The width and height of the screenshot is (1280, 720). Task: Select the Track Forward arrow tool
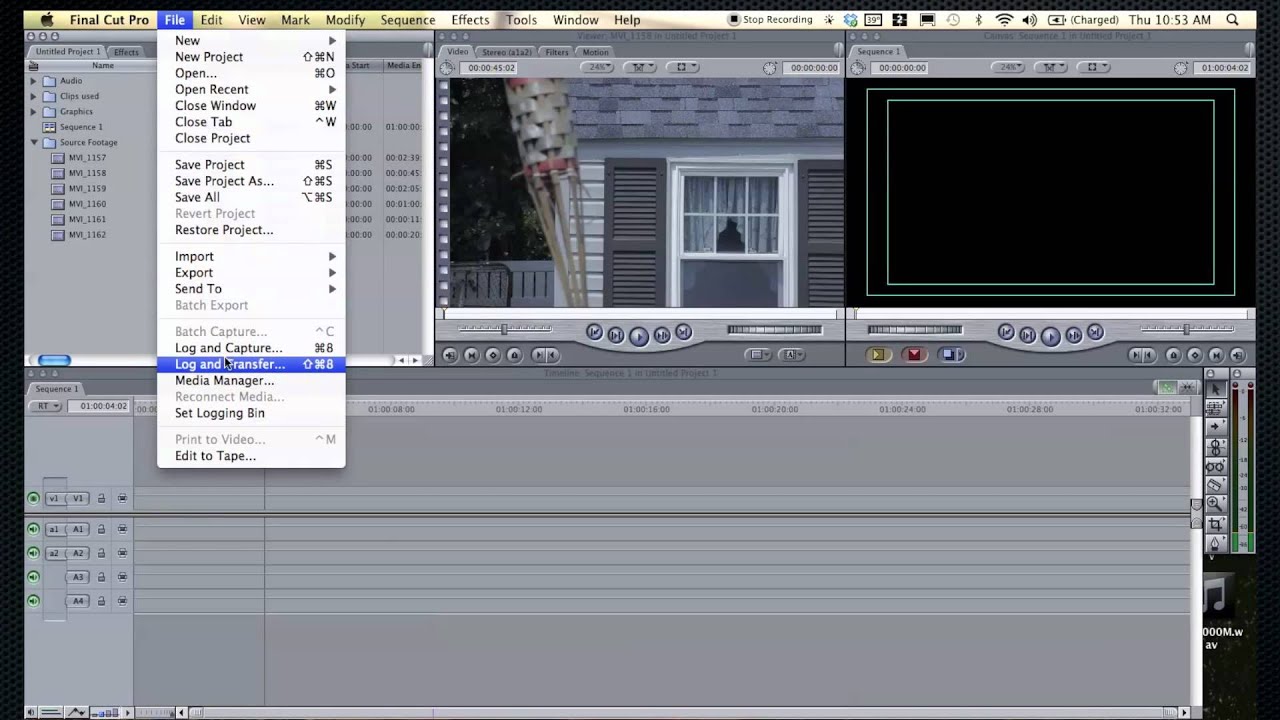[x=1215, y=427]
